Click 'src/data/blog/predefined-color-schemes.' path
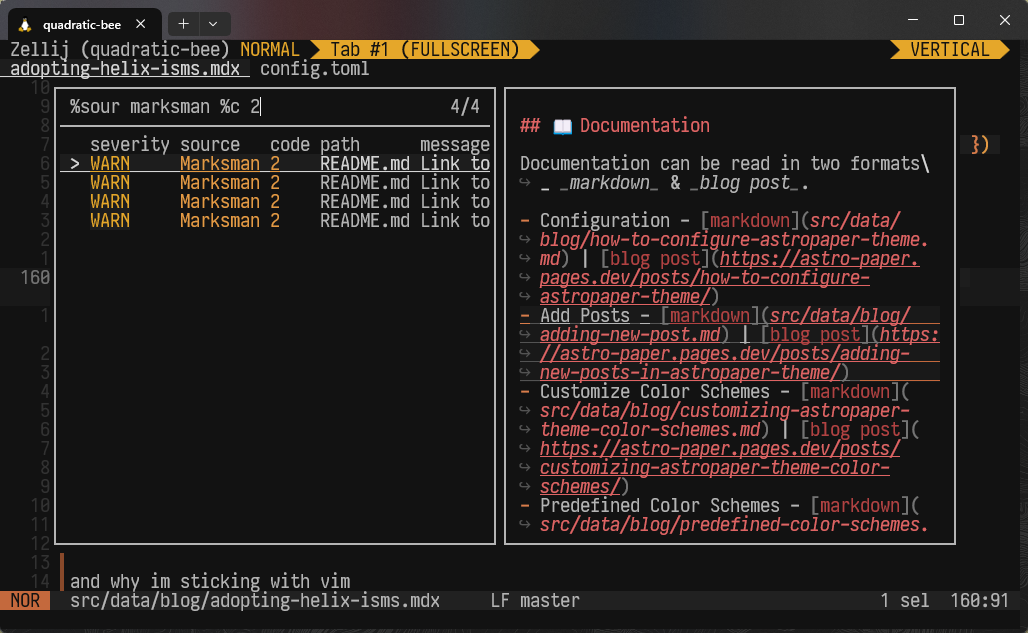The height and width of the screenshot is (633, 1028). 734,525
